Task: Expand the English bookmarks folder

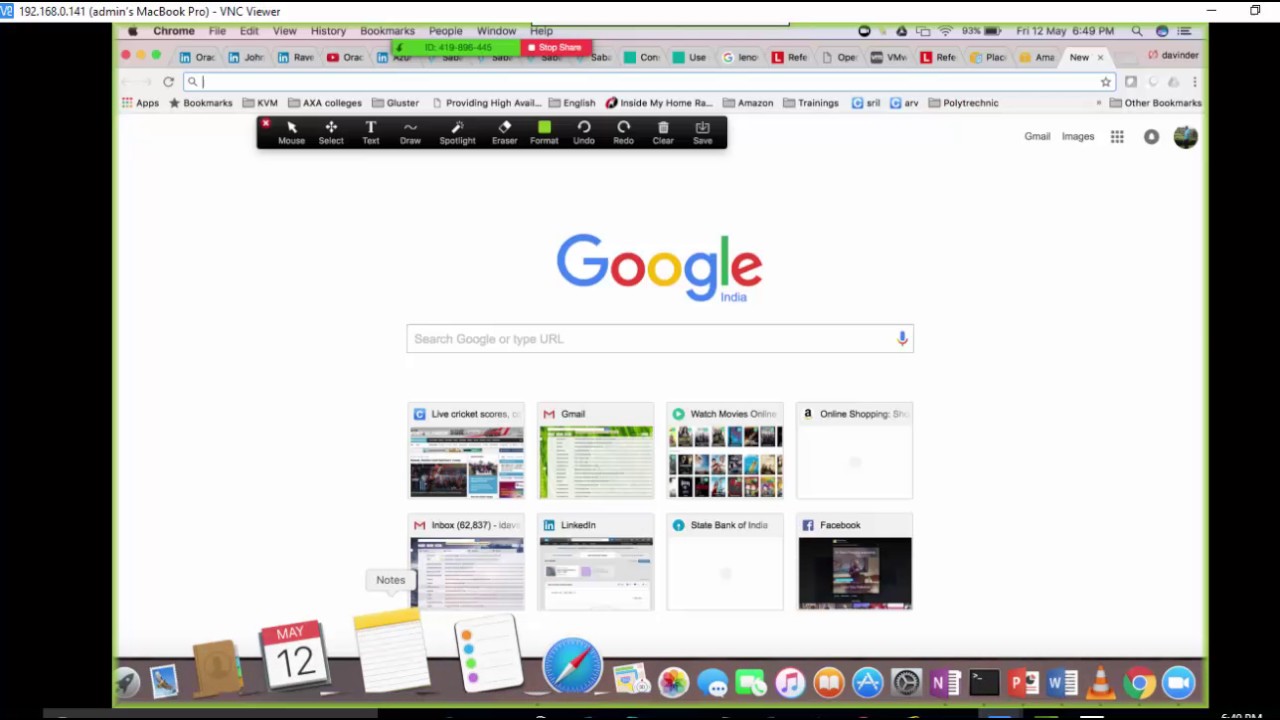Action: (572, 103)
